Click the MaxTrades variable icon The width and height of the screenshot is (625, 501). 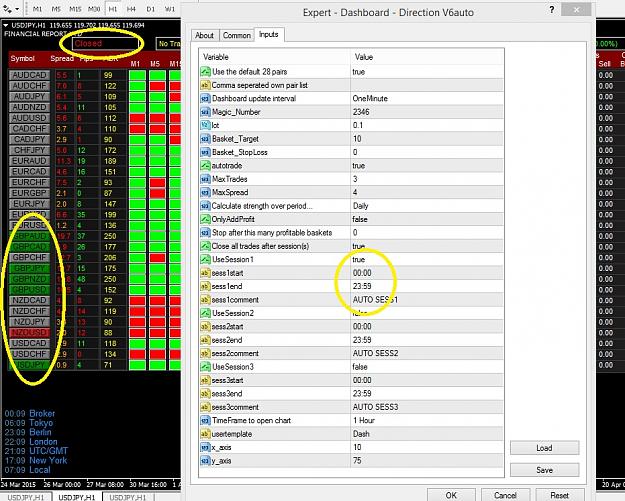205,179
